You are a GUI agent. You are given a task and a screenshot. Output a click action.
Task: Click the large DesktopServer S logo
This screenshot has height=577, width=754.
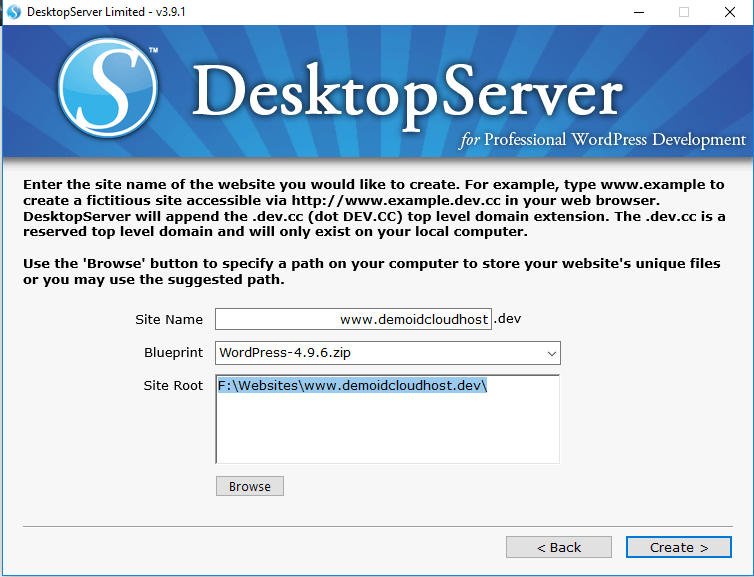pos(108,88)
